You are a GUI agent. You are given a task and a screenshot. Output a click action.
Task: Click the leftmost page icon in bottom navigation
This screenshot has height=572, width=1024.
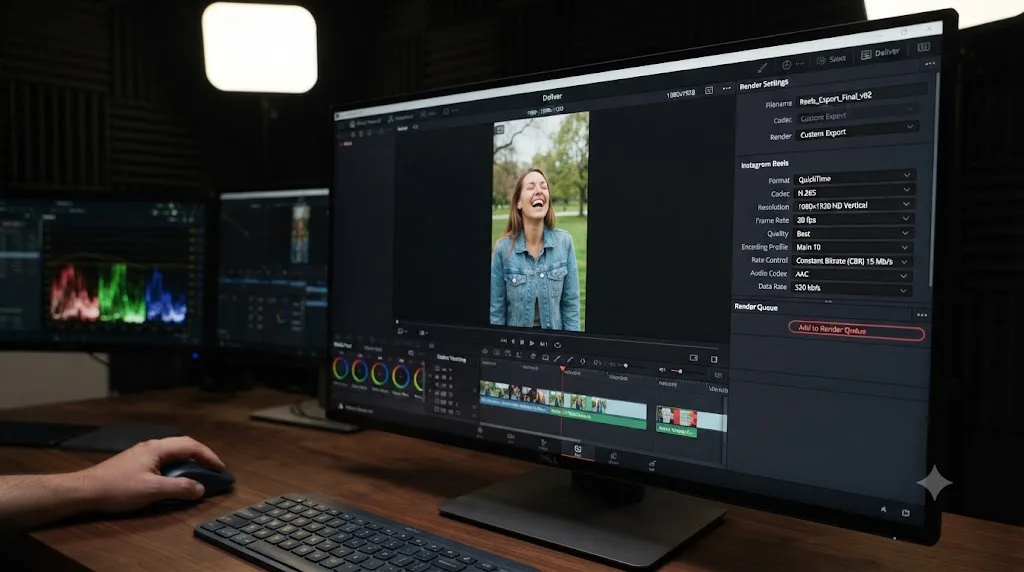coord(480,432)
